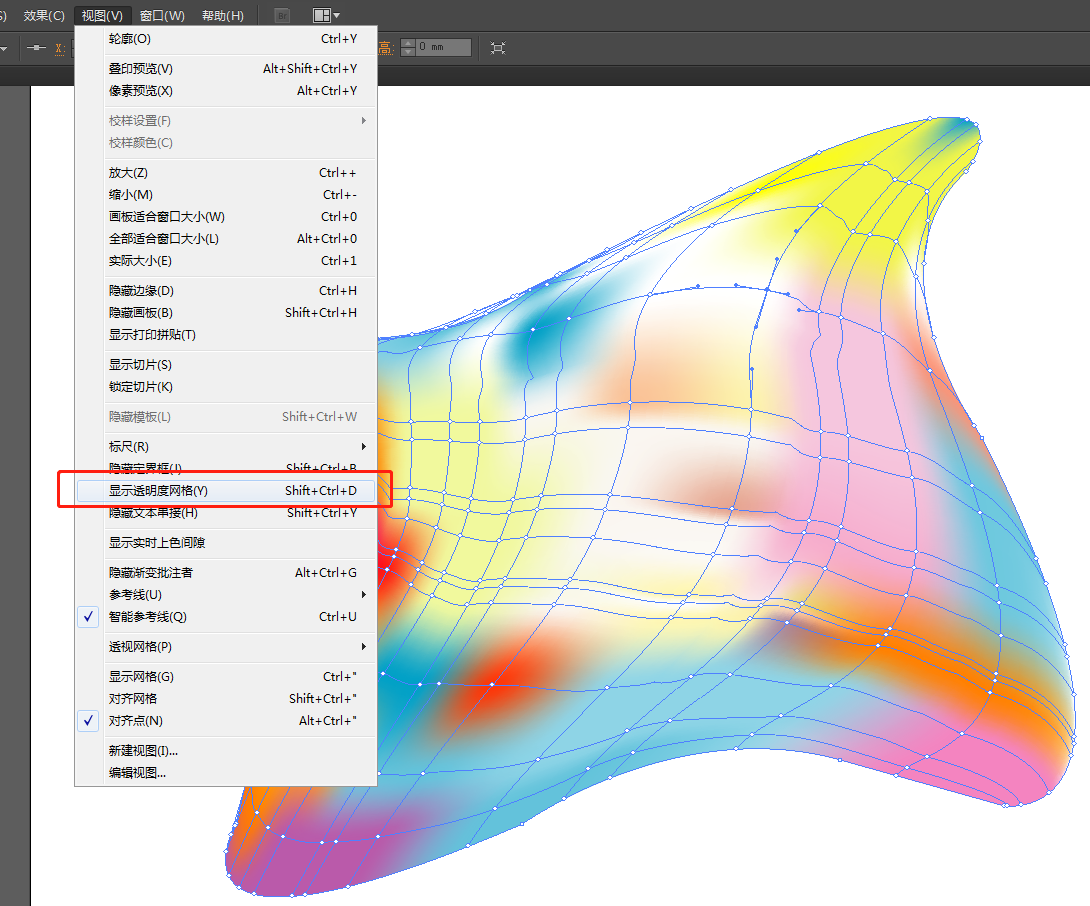Expand the 校样设置(F) submenu arrow
Viewport: 1090px width, 906px height.
[x=364, y=120]
